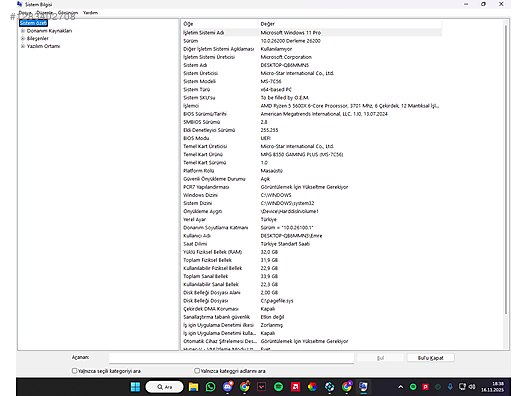Viewport: 528px width, 396px height.
Task: Select the Sistem Modeli row
Action: (x=311, y=81)
